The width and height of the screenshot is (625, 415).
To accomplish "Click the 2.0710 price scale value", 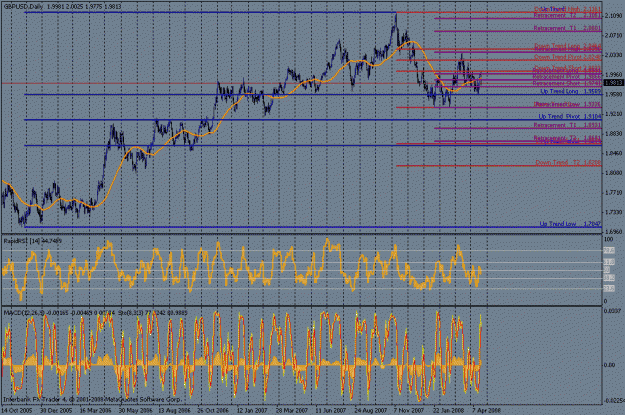I will 613,35.
